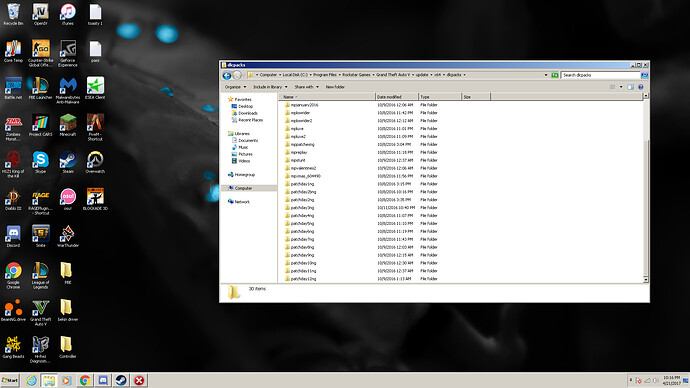
Task: Click the Explorer Back navigation arrow
Action: point(227,75)
